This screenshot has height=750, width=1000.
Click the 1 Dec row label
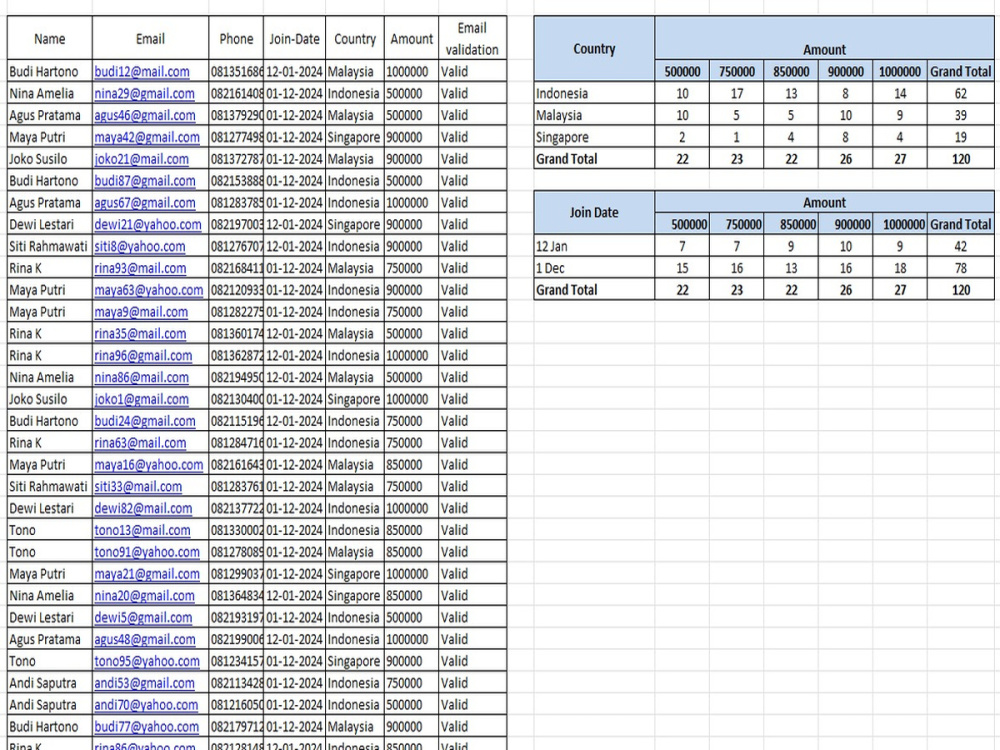click(594, 268)
